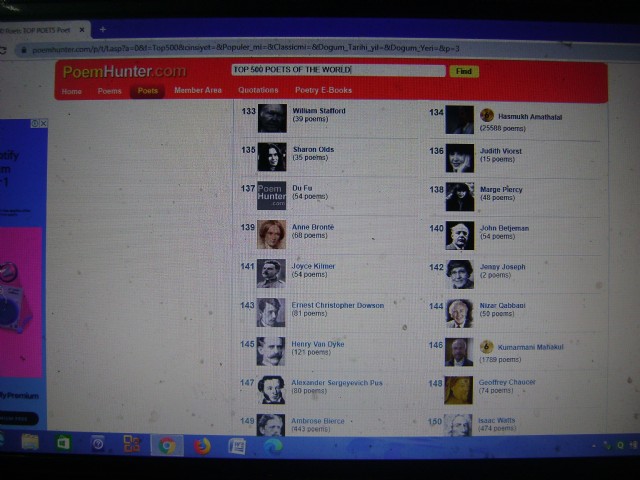Open a new browser tab with plus button
The height and width of the screenshot is (480, 640).
(102, 29)
